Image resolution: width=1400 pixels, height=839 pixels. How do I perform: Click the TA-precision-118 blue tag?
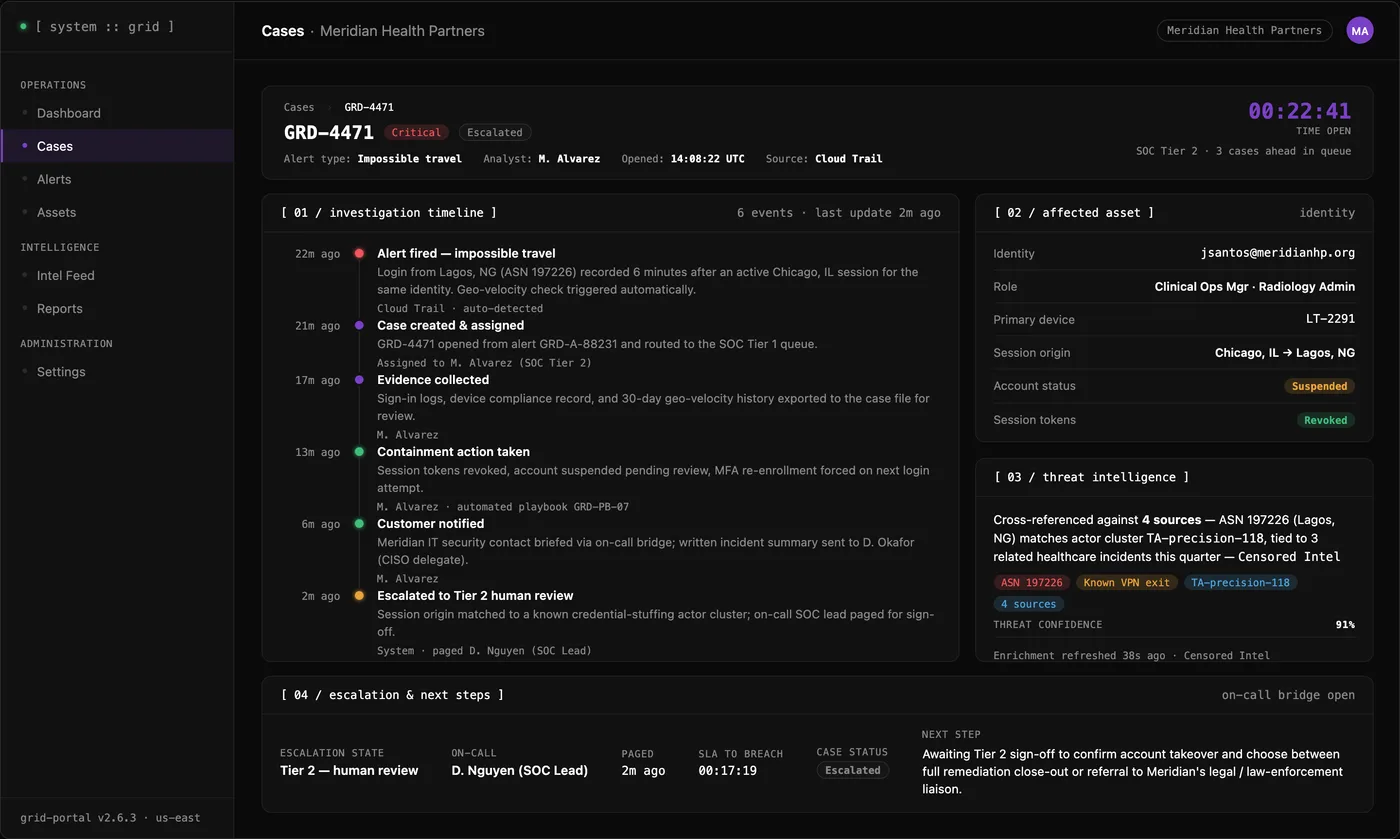coord(1241,582)
